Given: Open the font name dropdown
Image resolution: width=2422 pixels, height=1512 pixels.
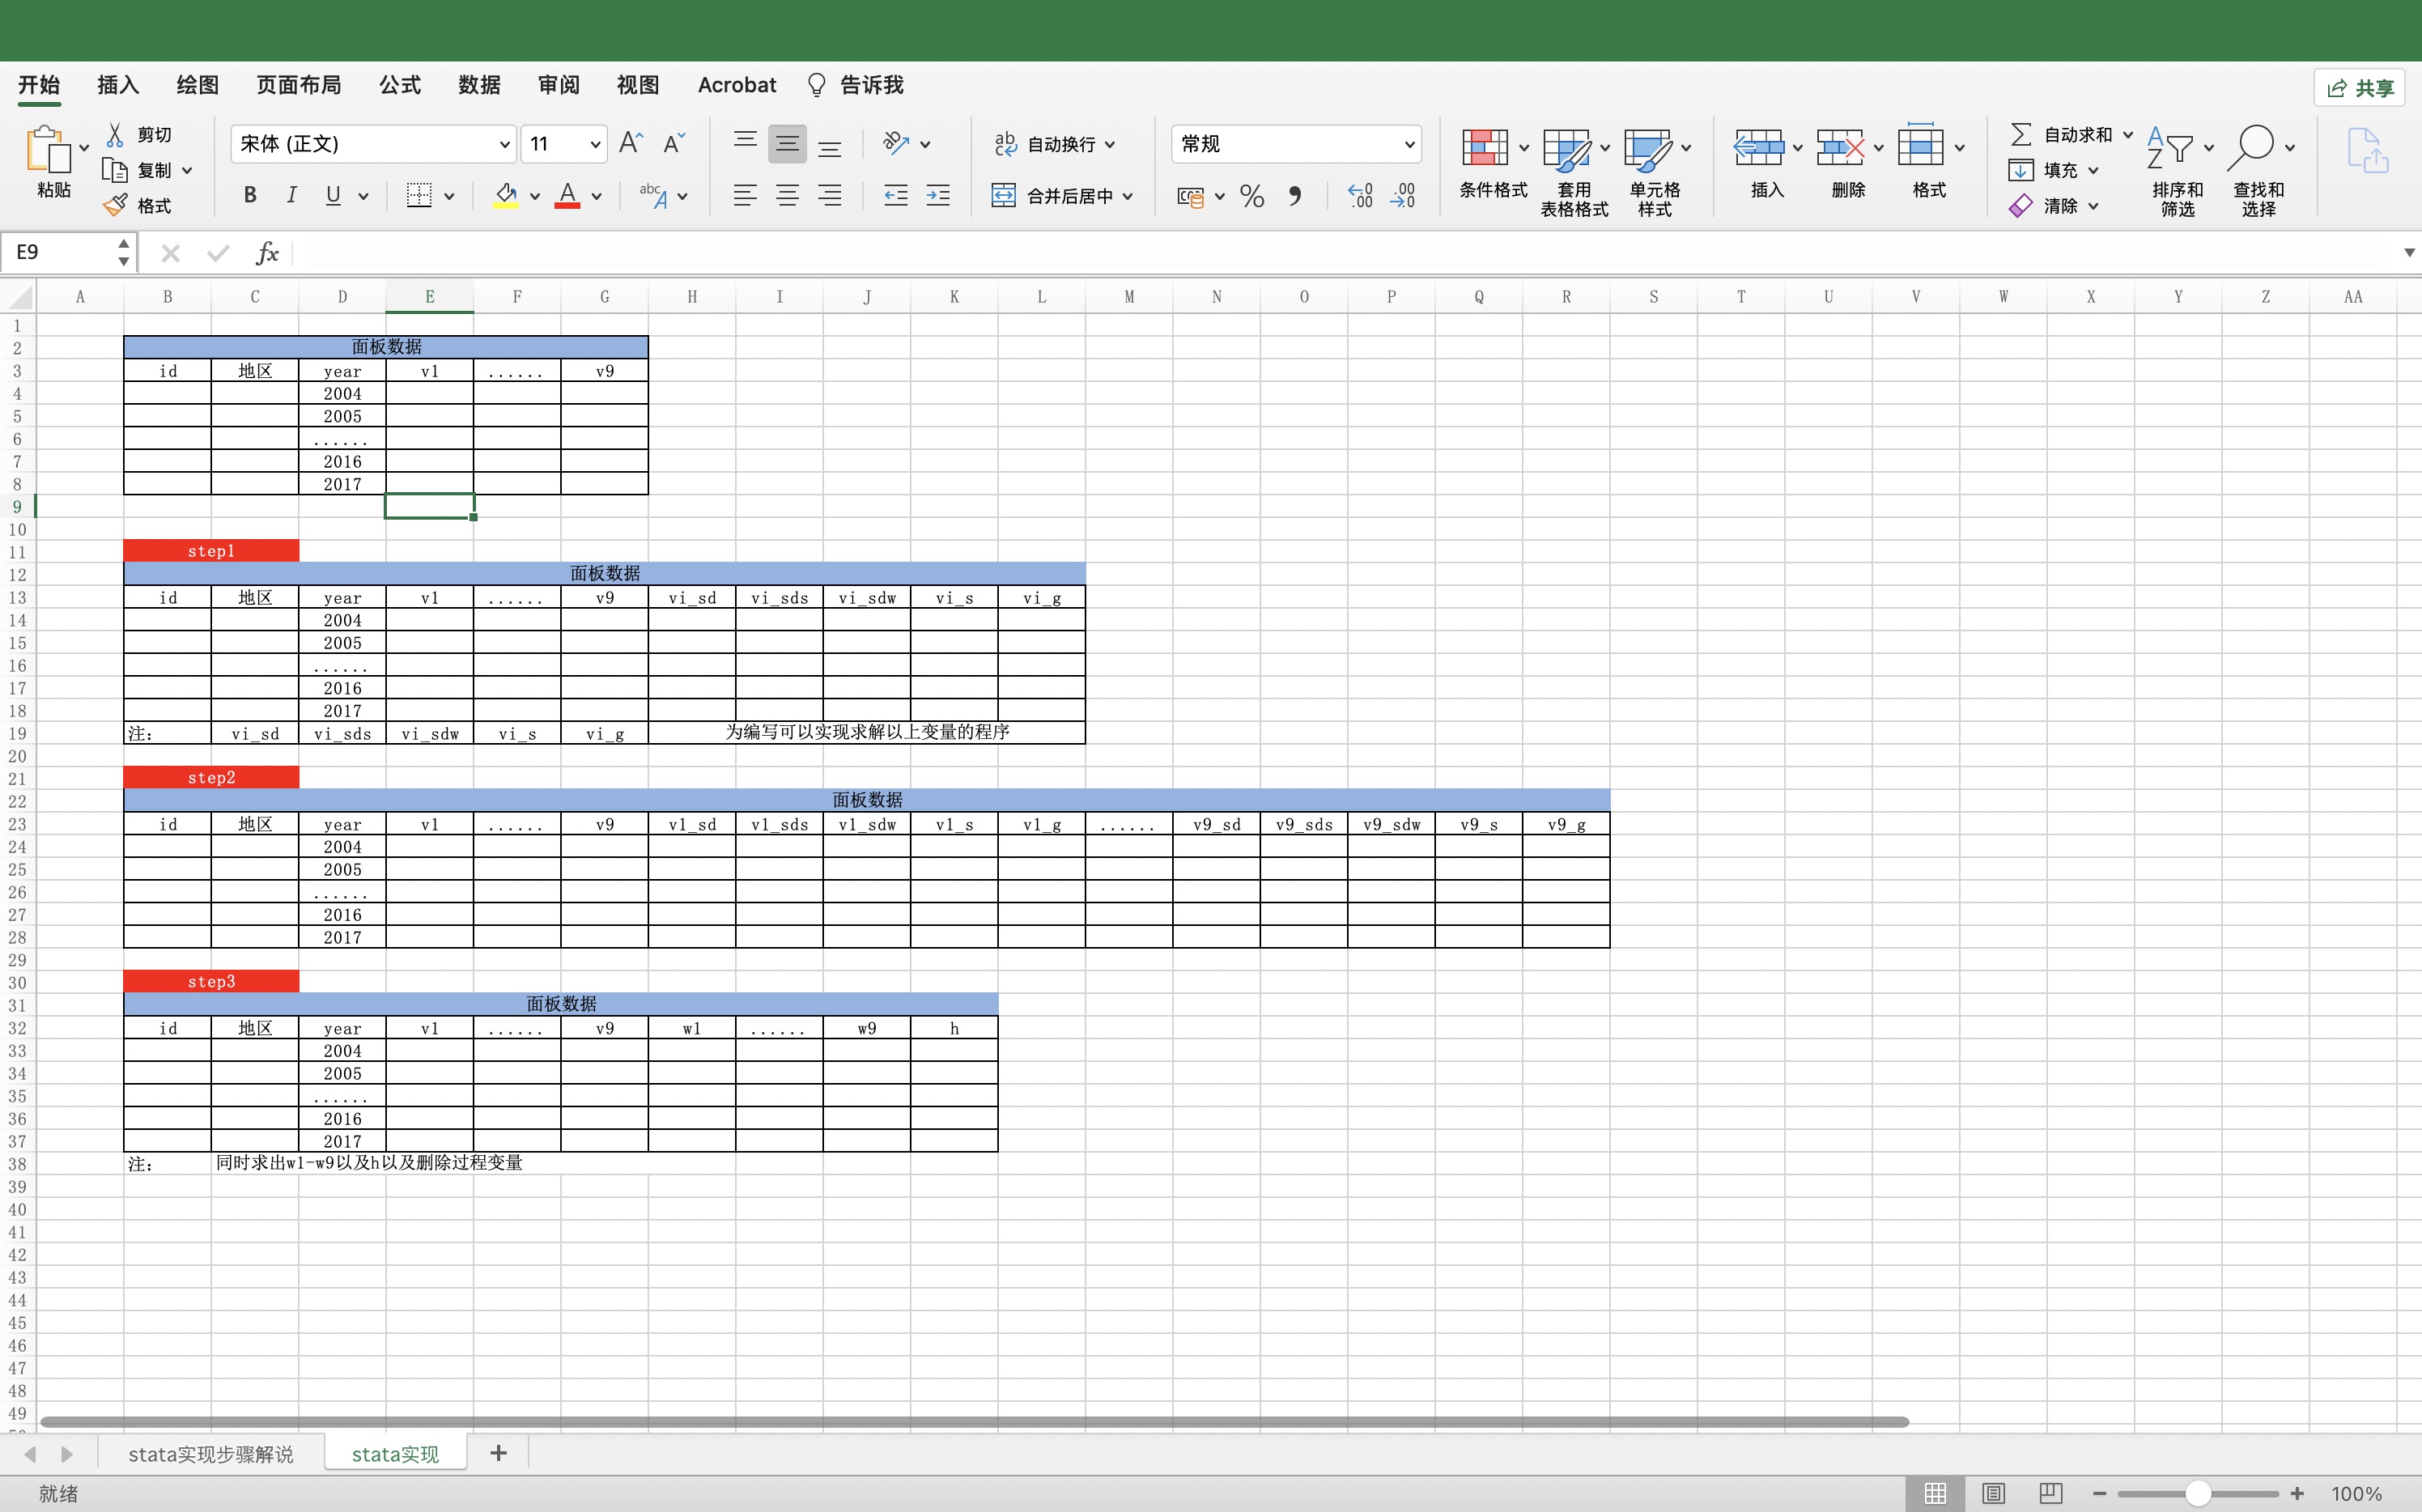Looking at the screenshot, I should pos(504,144).
